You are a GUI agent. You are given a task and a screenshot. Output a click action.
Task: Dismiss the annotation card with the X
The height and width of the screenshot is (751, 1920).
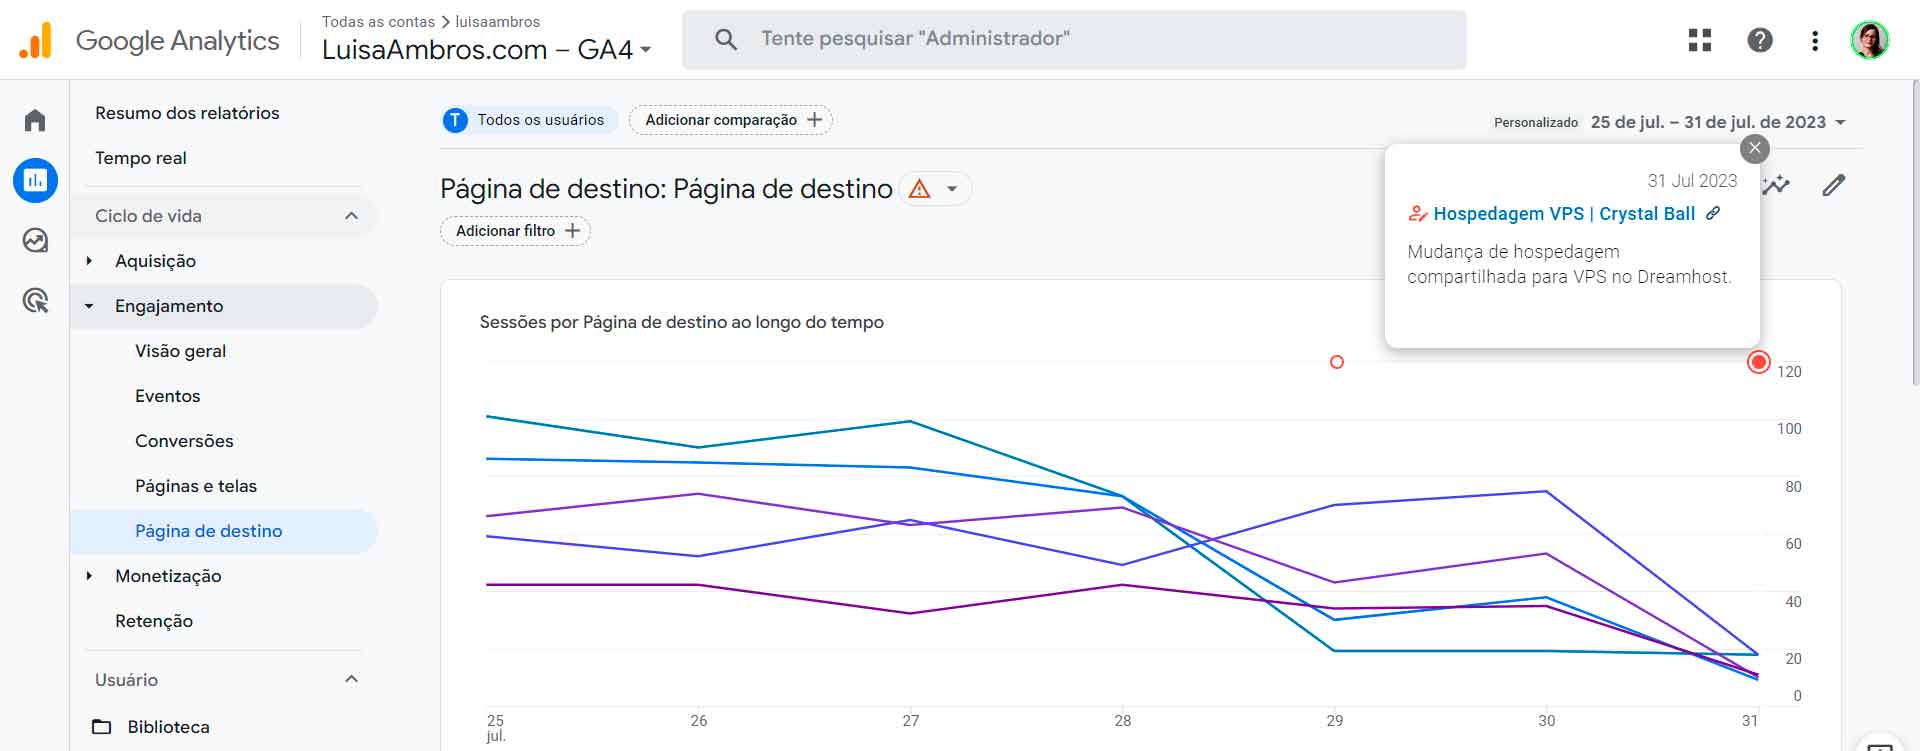[1754, 148]
